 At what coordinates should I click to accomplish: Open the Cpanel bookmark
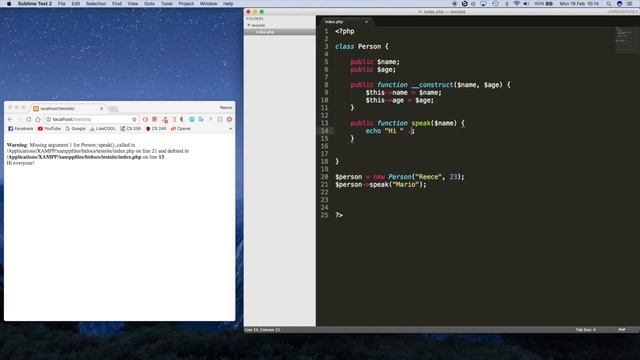pyautogui.click(x=181, y=129)
